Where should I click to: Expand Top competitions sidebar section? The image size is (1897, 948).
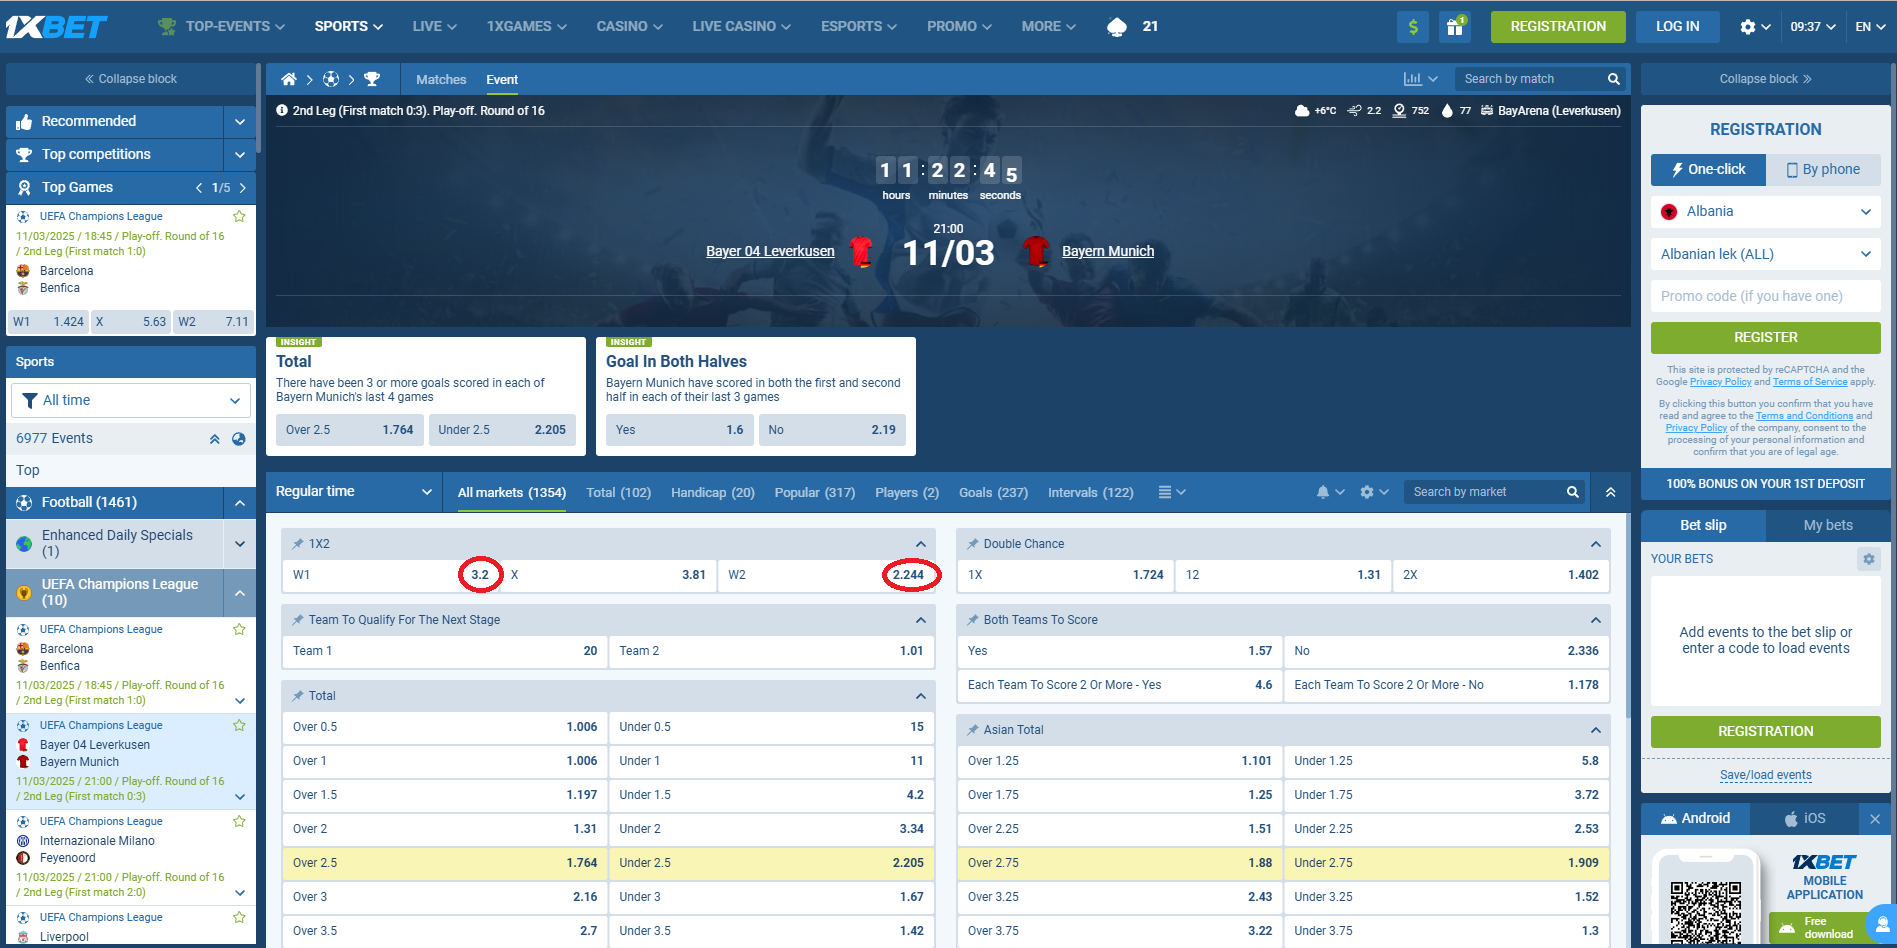239,155
